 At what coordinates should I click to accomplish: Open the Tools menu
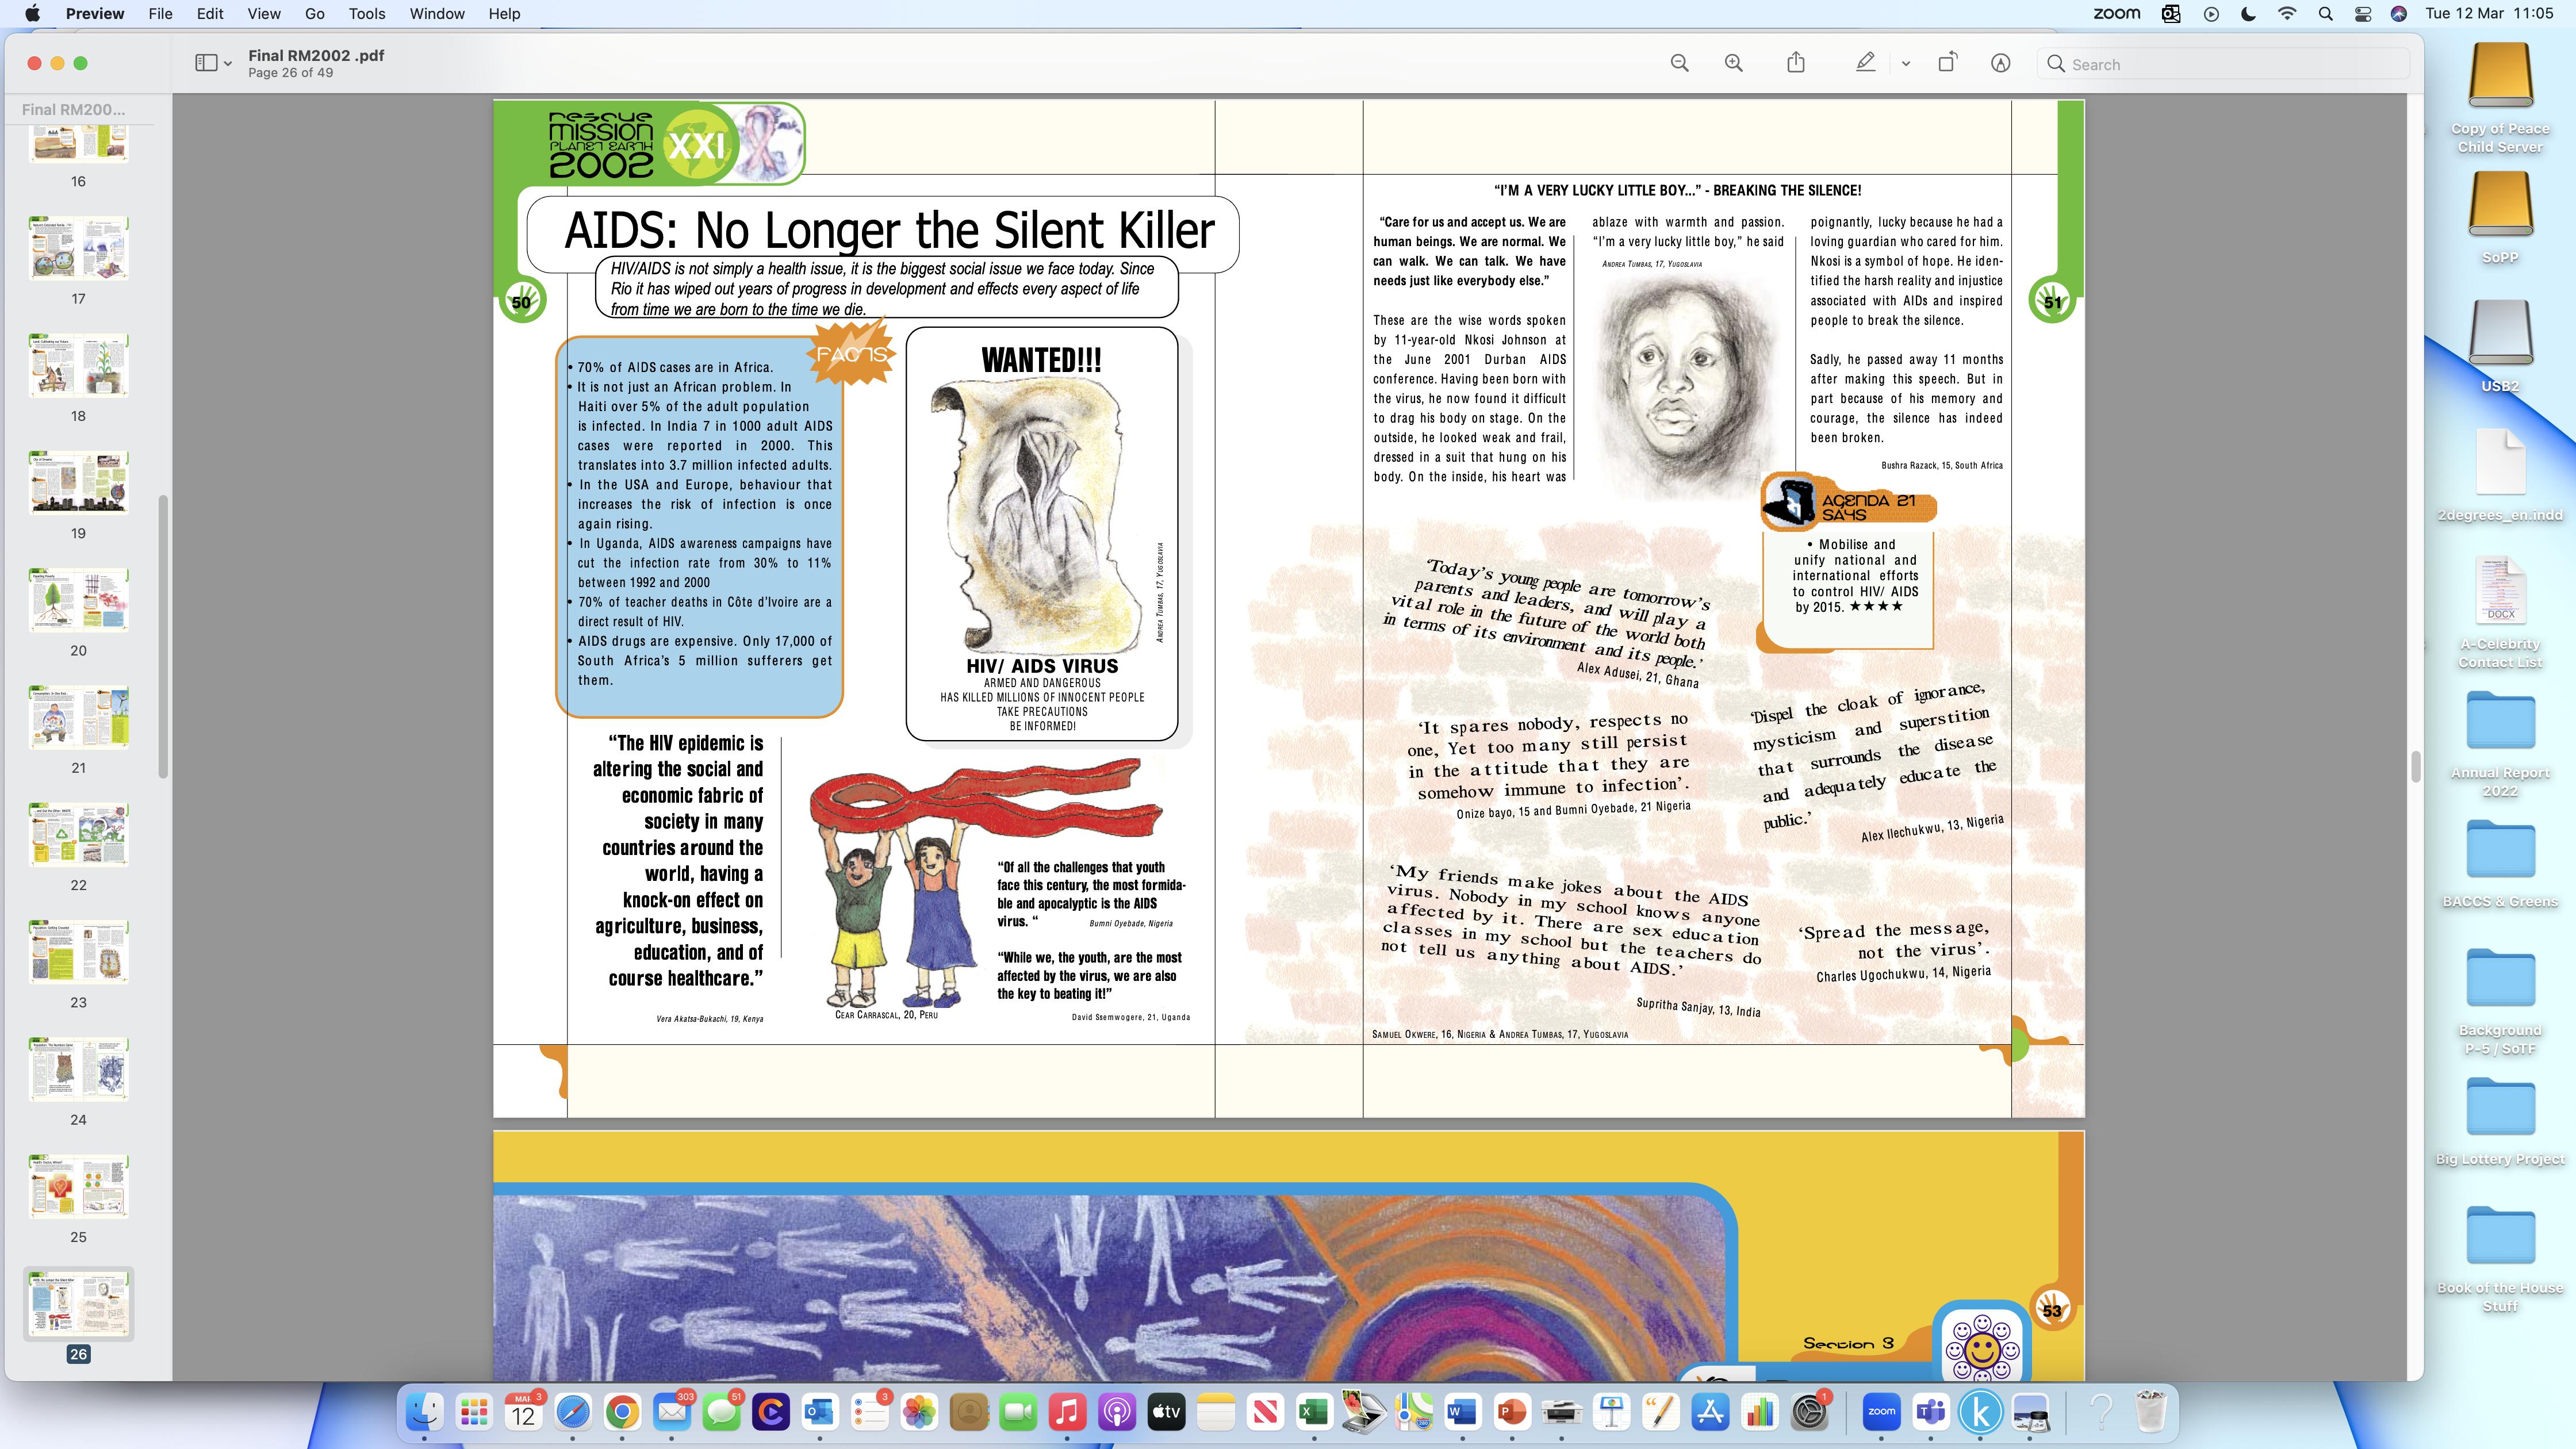[x=366, y=14]
